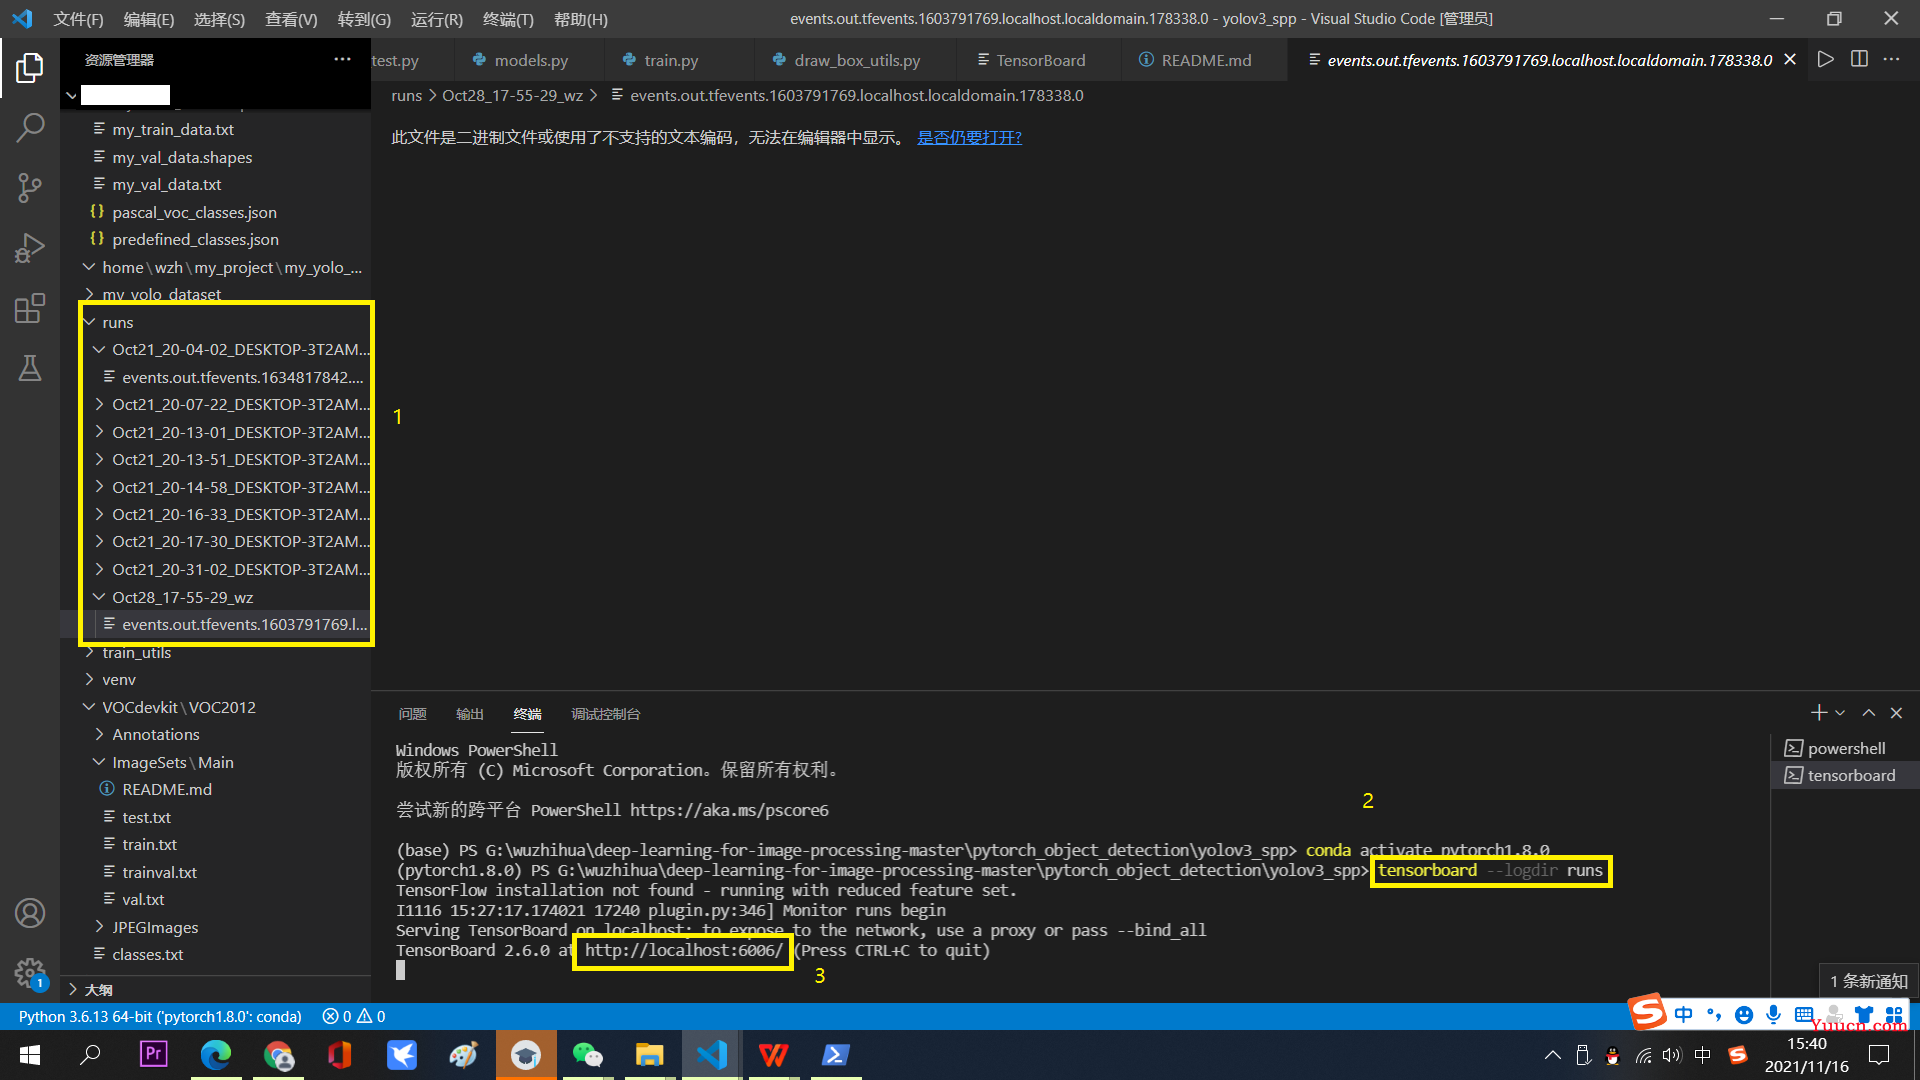Click the 1 条新通知 notification
Image resolution: width=1920 pixels, height=1080 pixels.
pos(1868,981)
